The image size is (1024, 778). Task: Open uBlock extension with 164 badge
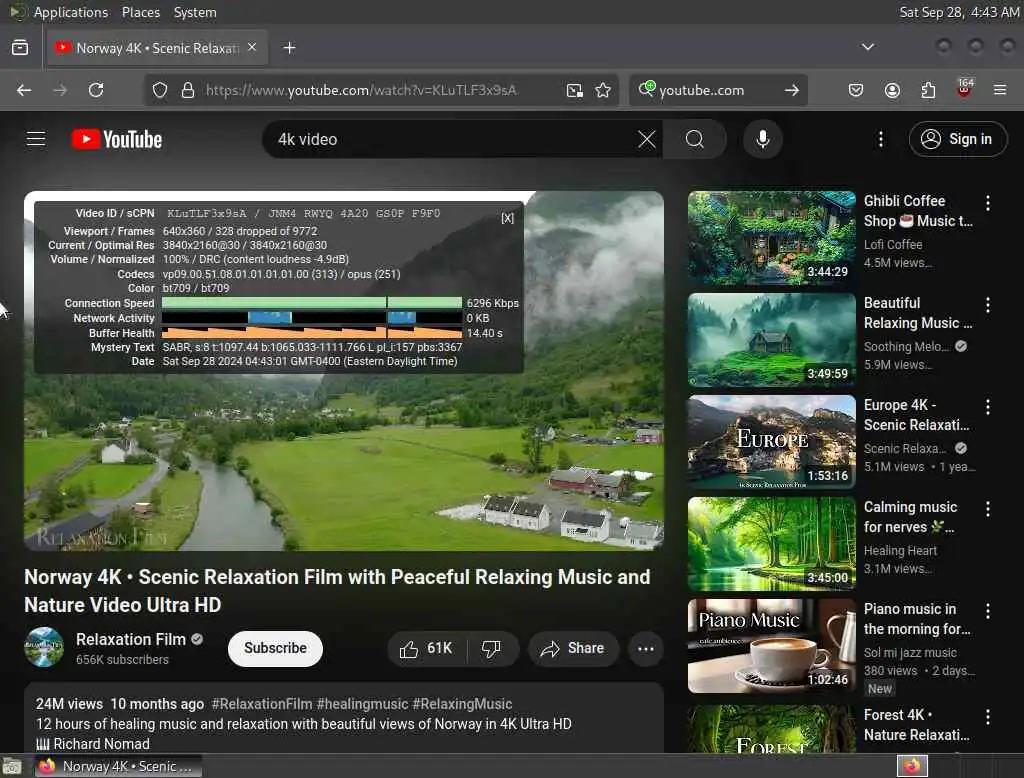[964, 89]
